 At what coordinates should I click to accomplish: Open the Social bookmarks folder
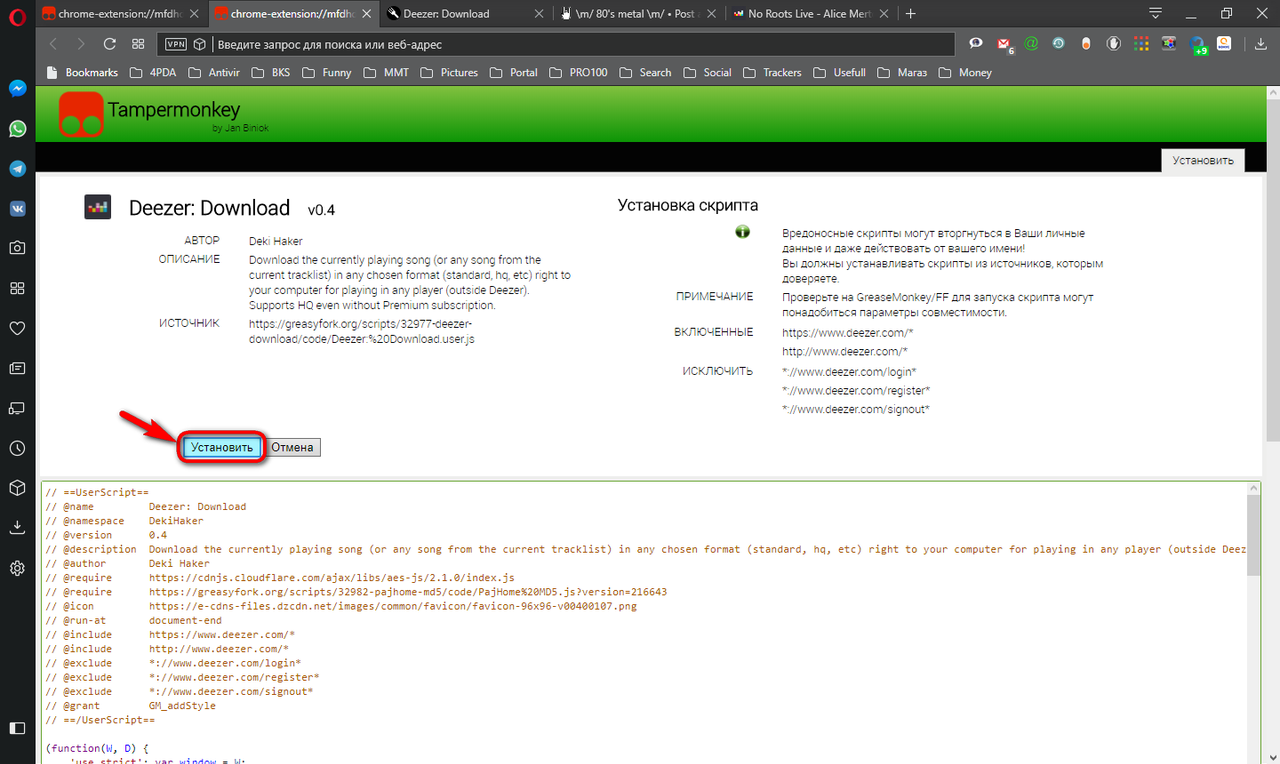click(x=707, y=72)
